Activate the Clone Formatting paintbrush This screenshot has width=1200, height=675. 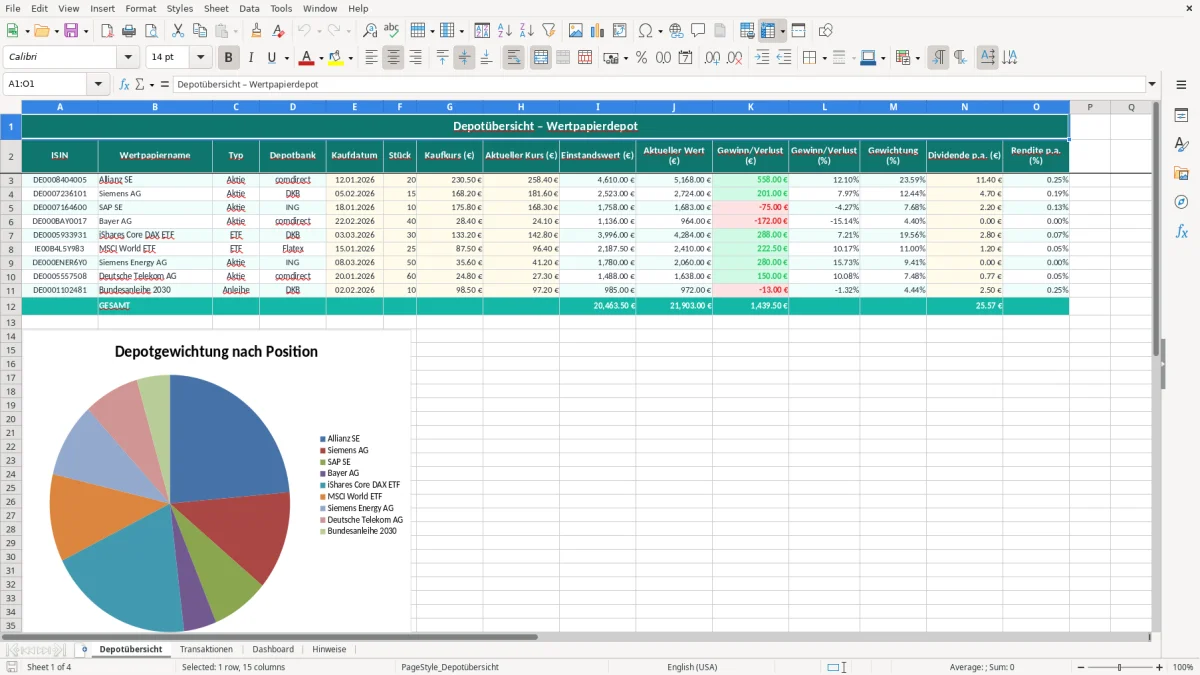click(x=256, y=31)
